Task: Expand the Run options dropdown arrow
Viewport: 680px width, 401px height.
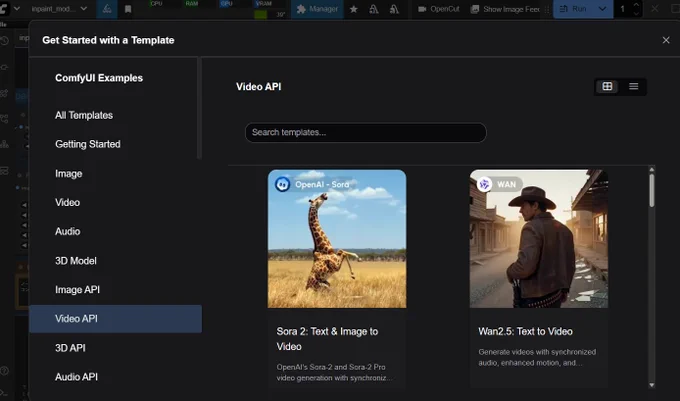Action: [602, 9]
